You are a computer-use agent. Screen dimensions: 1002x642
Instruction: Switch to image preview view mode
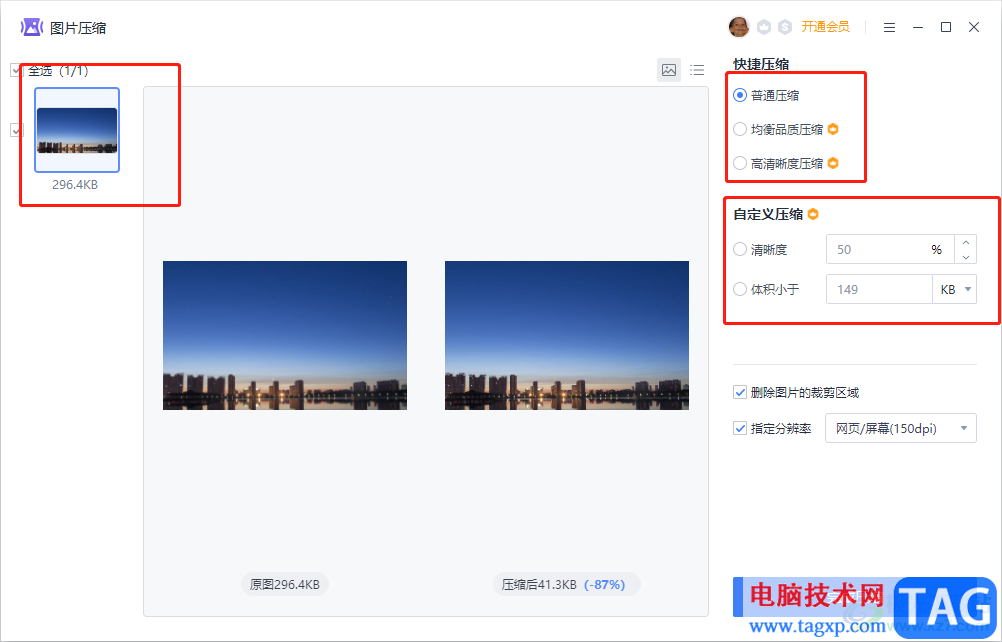(669, 70)
